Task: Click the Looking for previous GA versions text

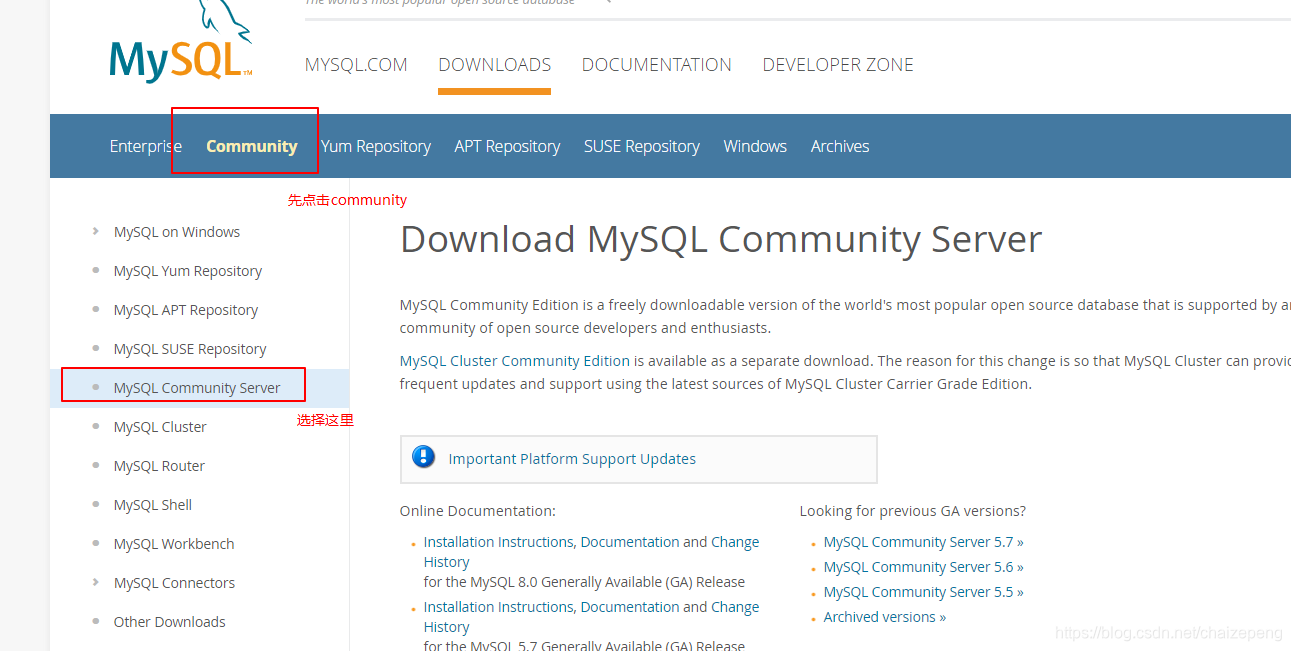Action: click(913, 511)
